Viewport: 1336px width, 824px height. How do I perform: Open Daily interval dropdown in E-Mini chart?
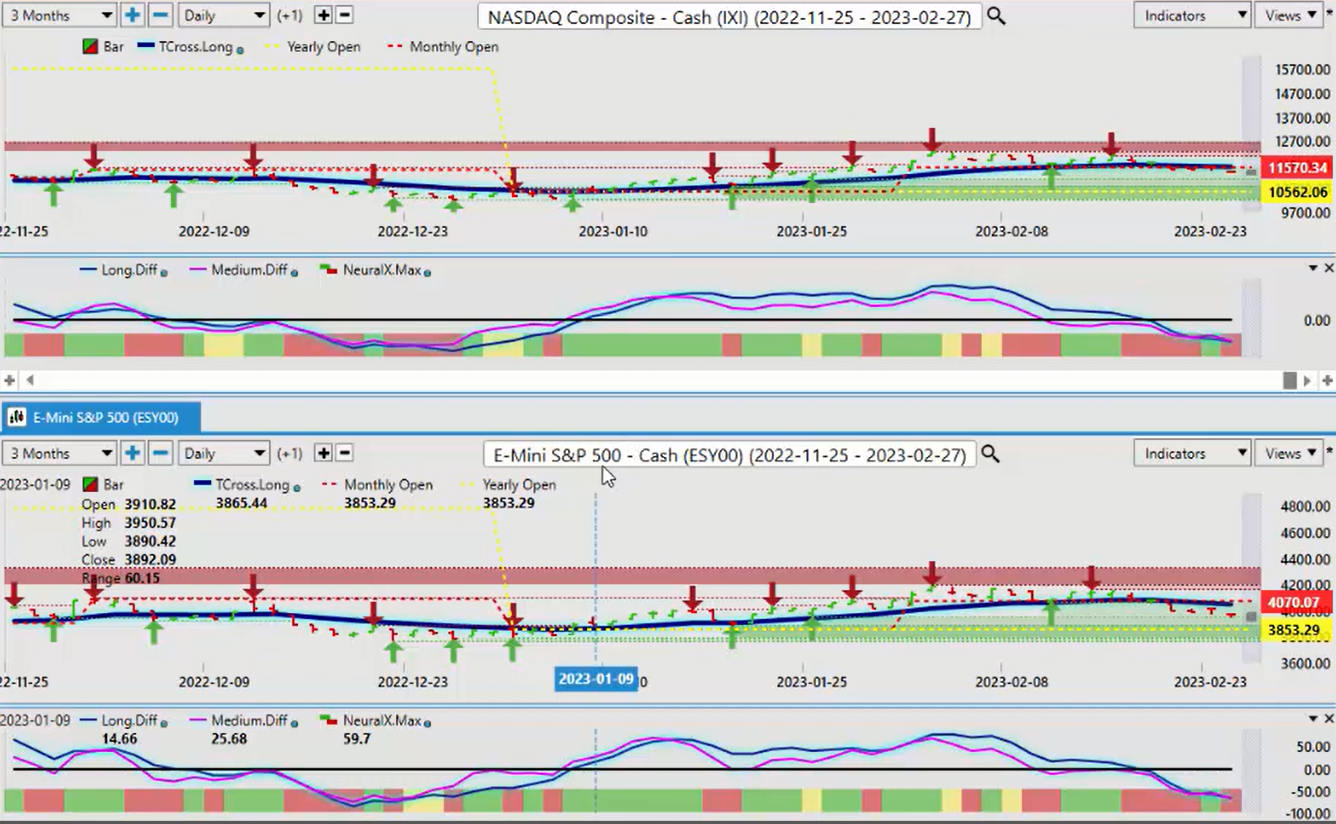[x=224, y=453]
